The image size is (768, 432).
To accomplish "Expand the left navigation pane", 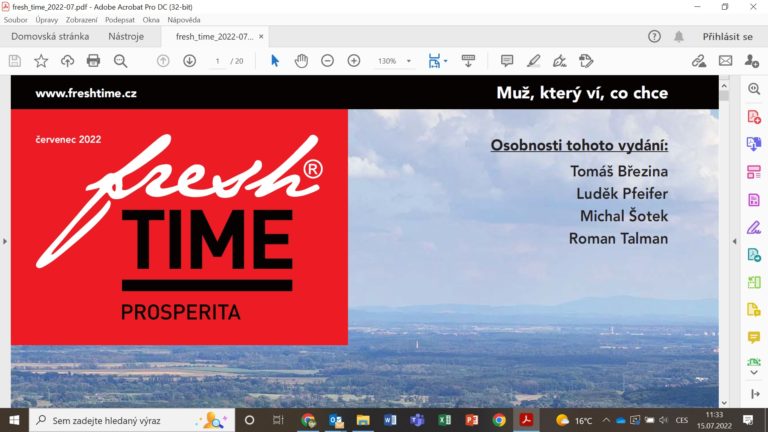I will pyautogui.click(x=5, y=241).
